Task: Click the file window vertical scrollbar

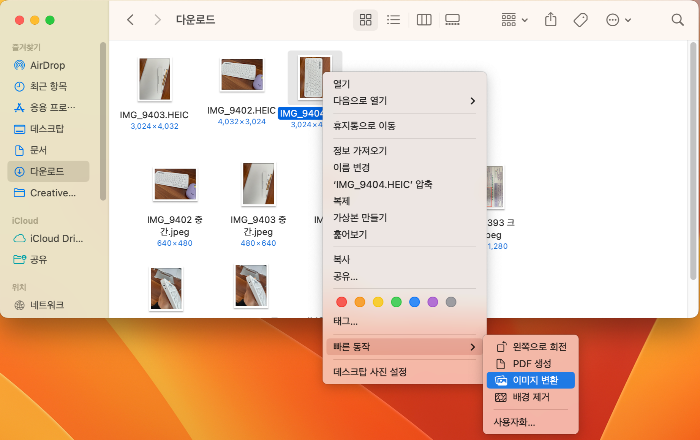Action: pos(693,161)
